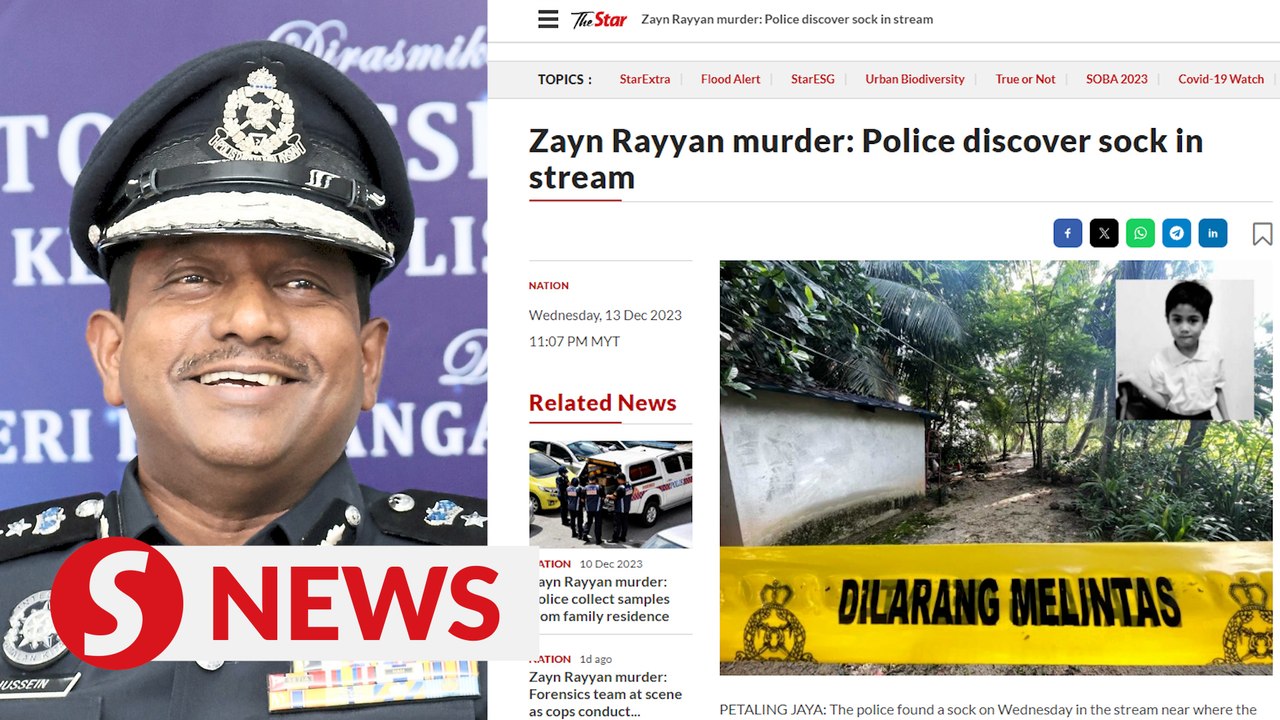Open the police vehicles related news thumbnail
This screenshot has height=720, width=1280.
click(610, 494)
